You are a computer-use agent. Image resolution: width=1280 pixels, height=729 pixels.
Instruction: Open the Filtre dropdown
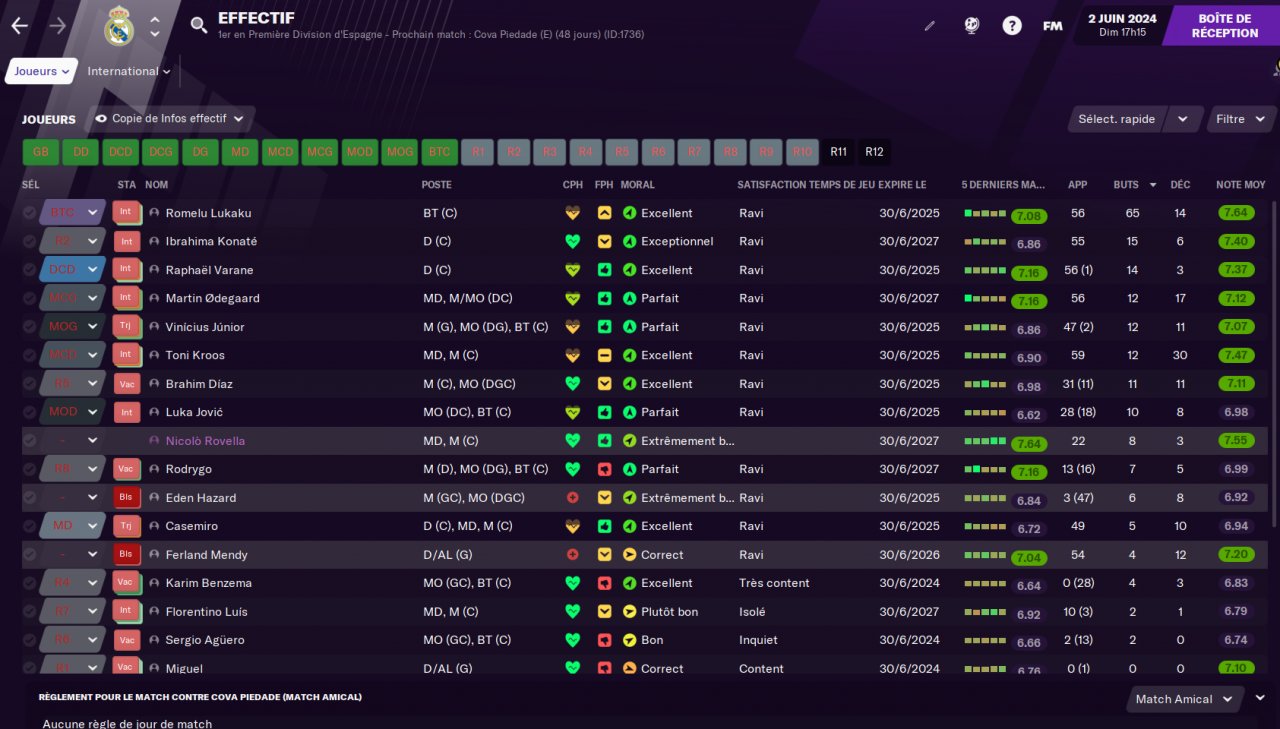coord(1241,119)
